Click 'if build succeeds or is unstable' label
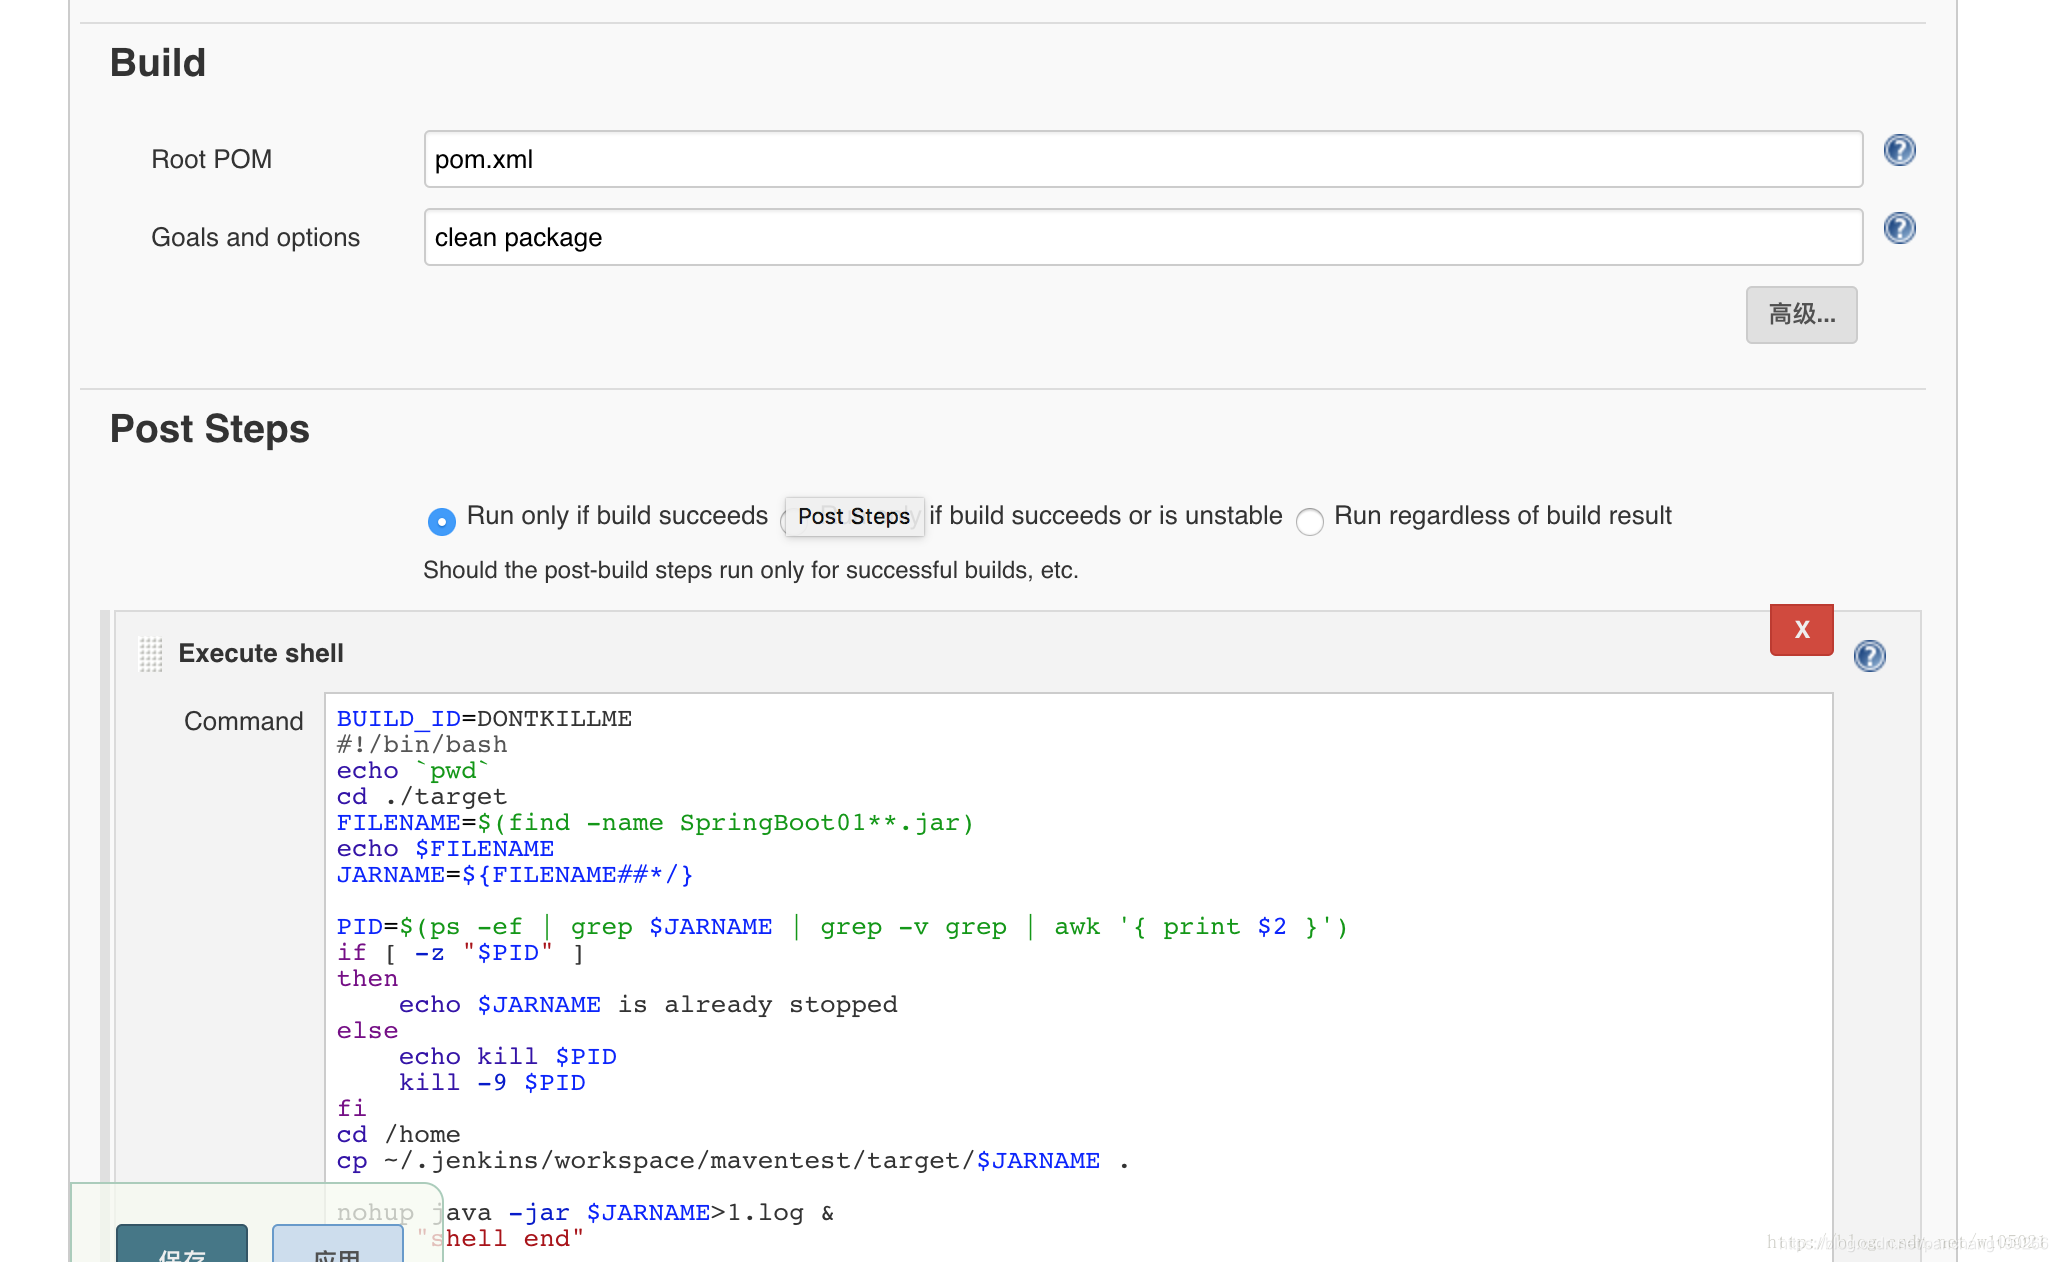 tap(1105, 516)
